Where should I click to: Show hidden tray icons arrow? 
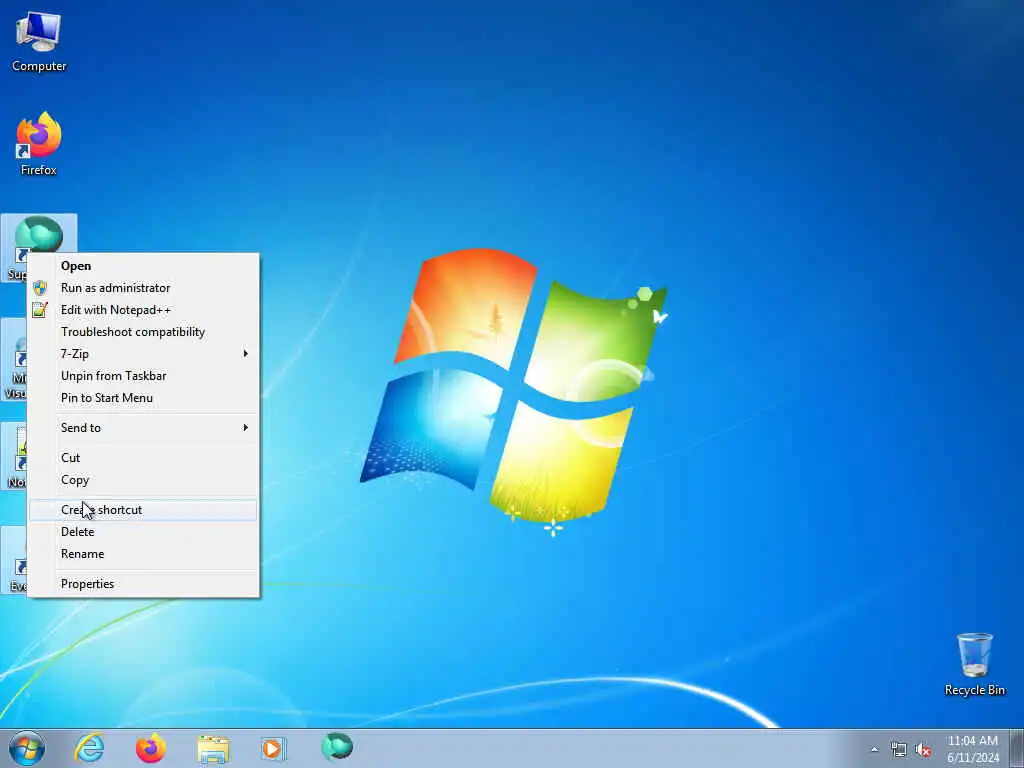(x=874, y=750)
